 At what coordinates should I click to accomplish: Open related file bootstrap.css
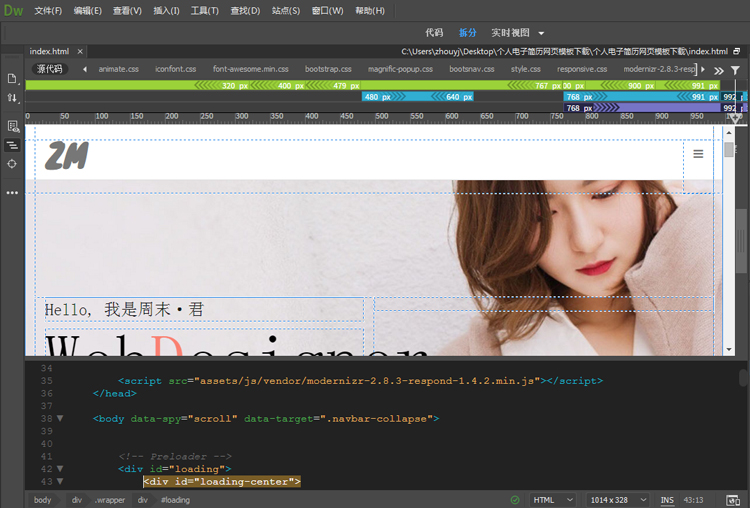[x=328, y=69]
